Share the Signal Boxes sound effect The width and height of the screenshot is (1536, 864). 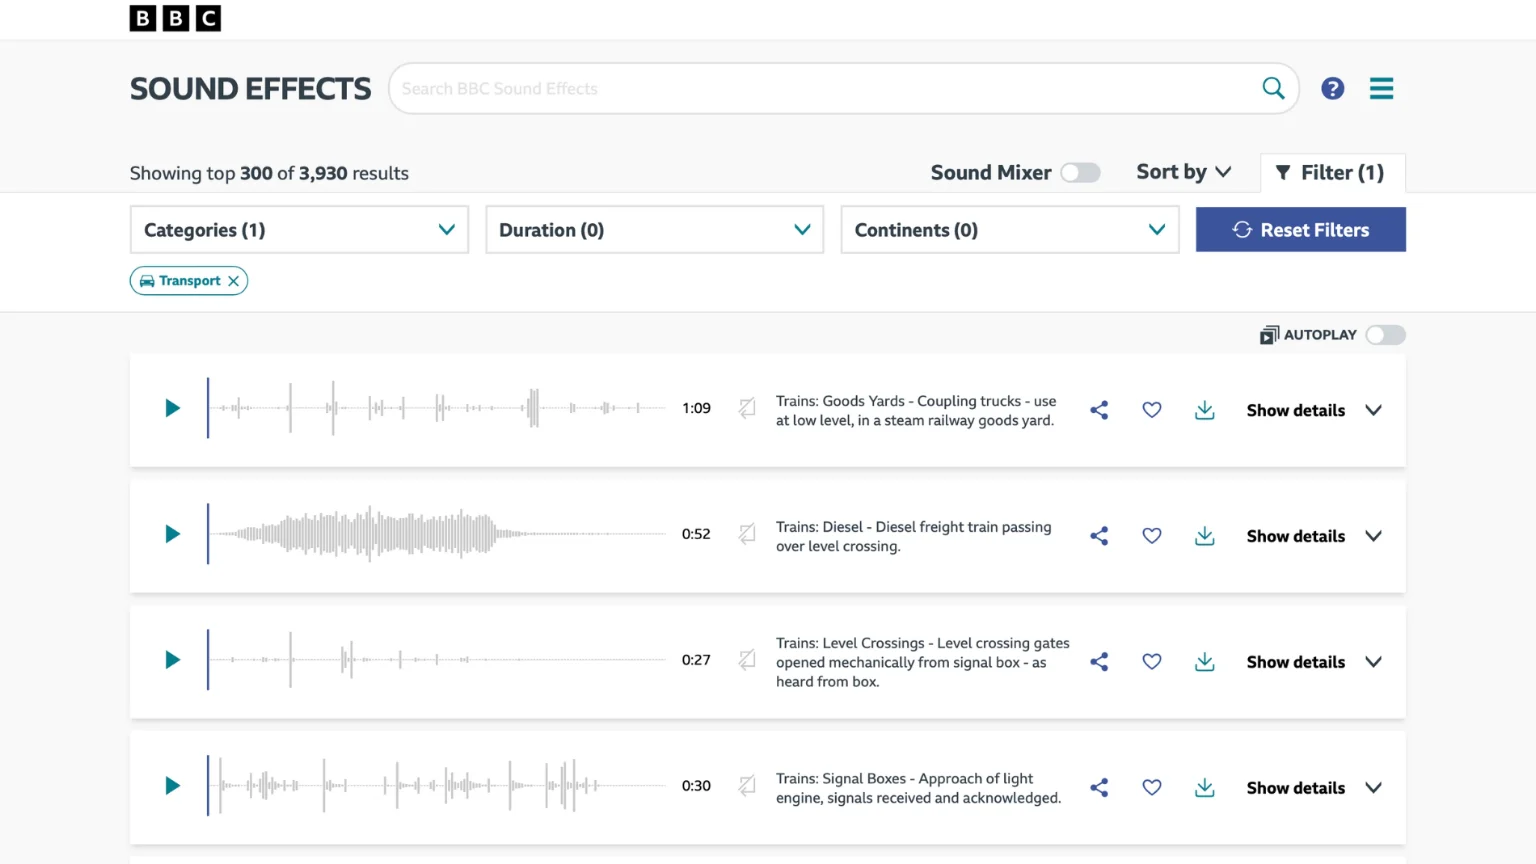[1099, 787]
